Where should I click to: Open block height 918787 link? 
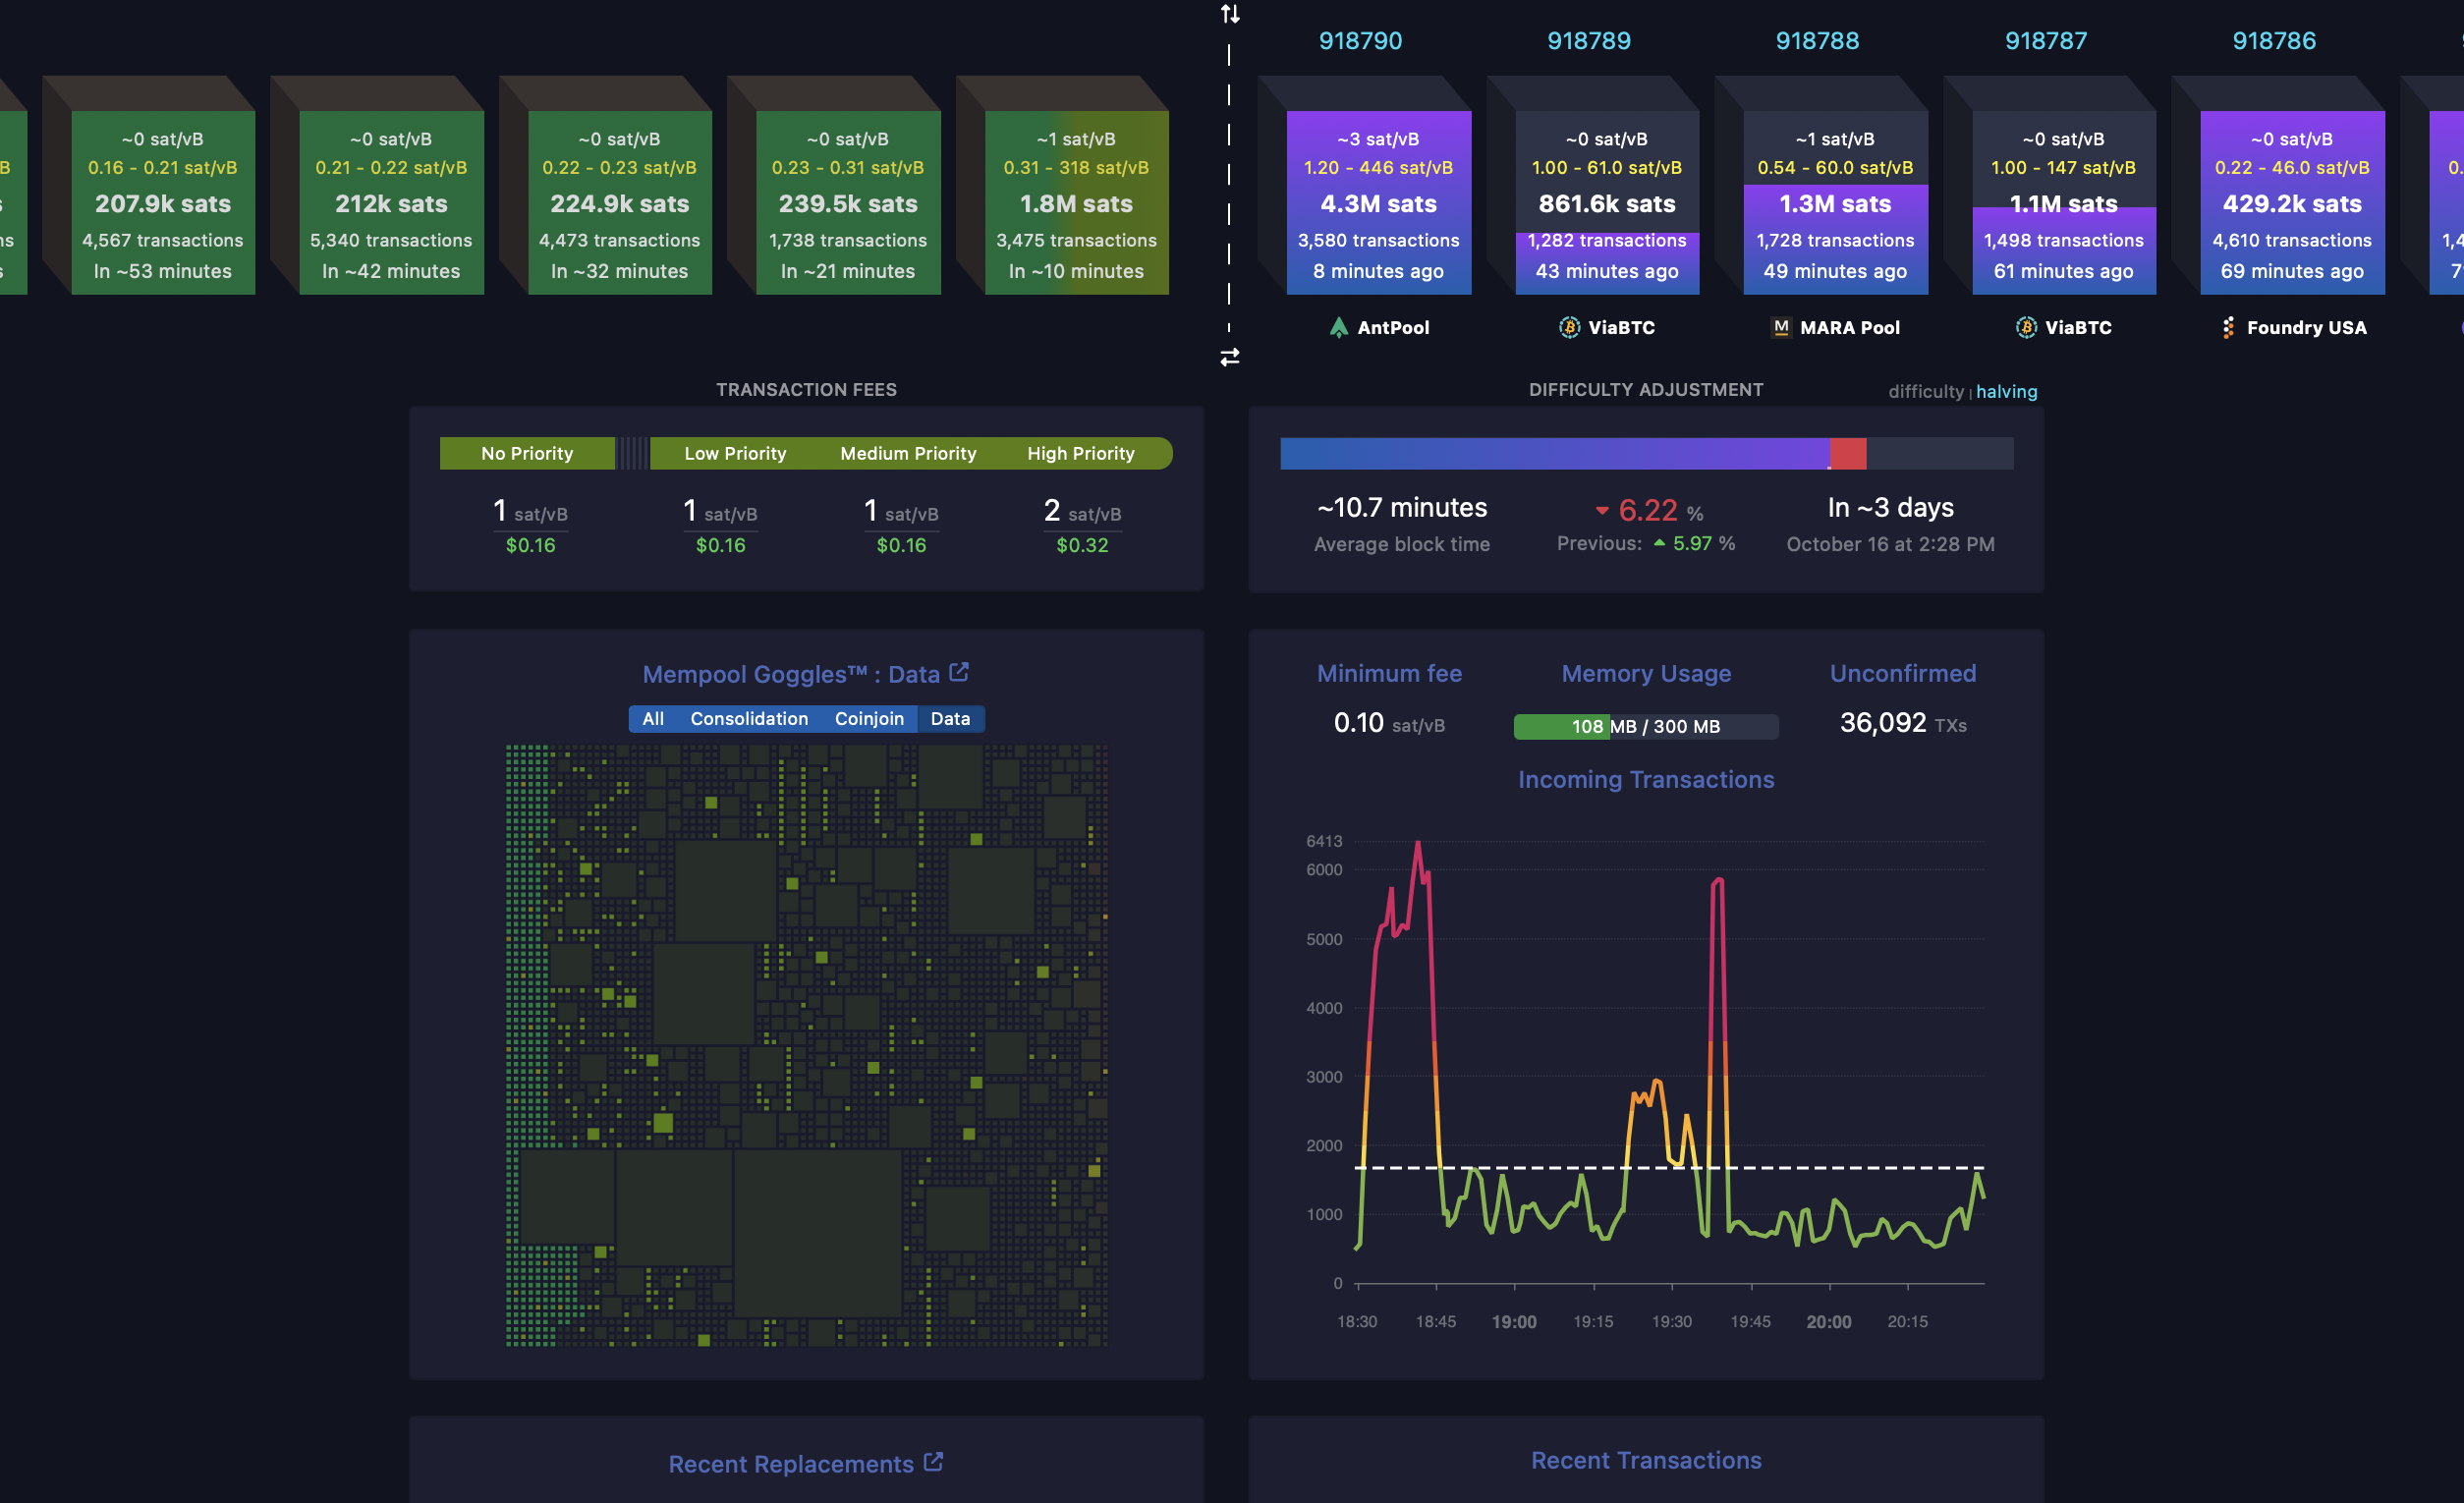tap(2046, 41)
